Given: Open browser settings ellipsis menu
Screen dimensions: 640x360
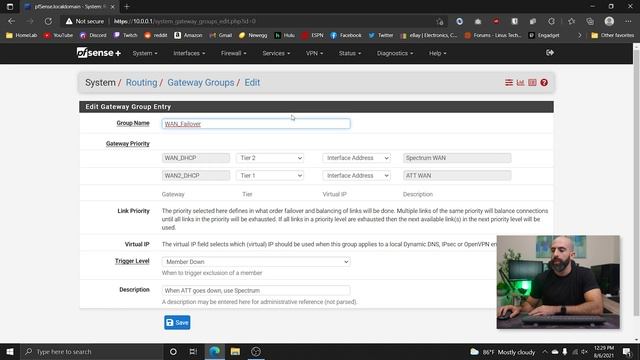Looking at the screenshot, I should [x=628, y=21].
